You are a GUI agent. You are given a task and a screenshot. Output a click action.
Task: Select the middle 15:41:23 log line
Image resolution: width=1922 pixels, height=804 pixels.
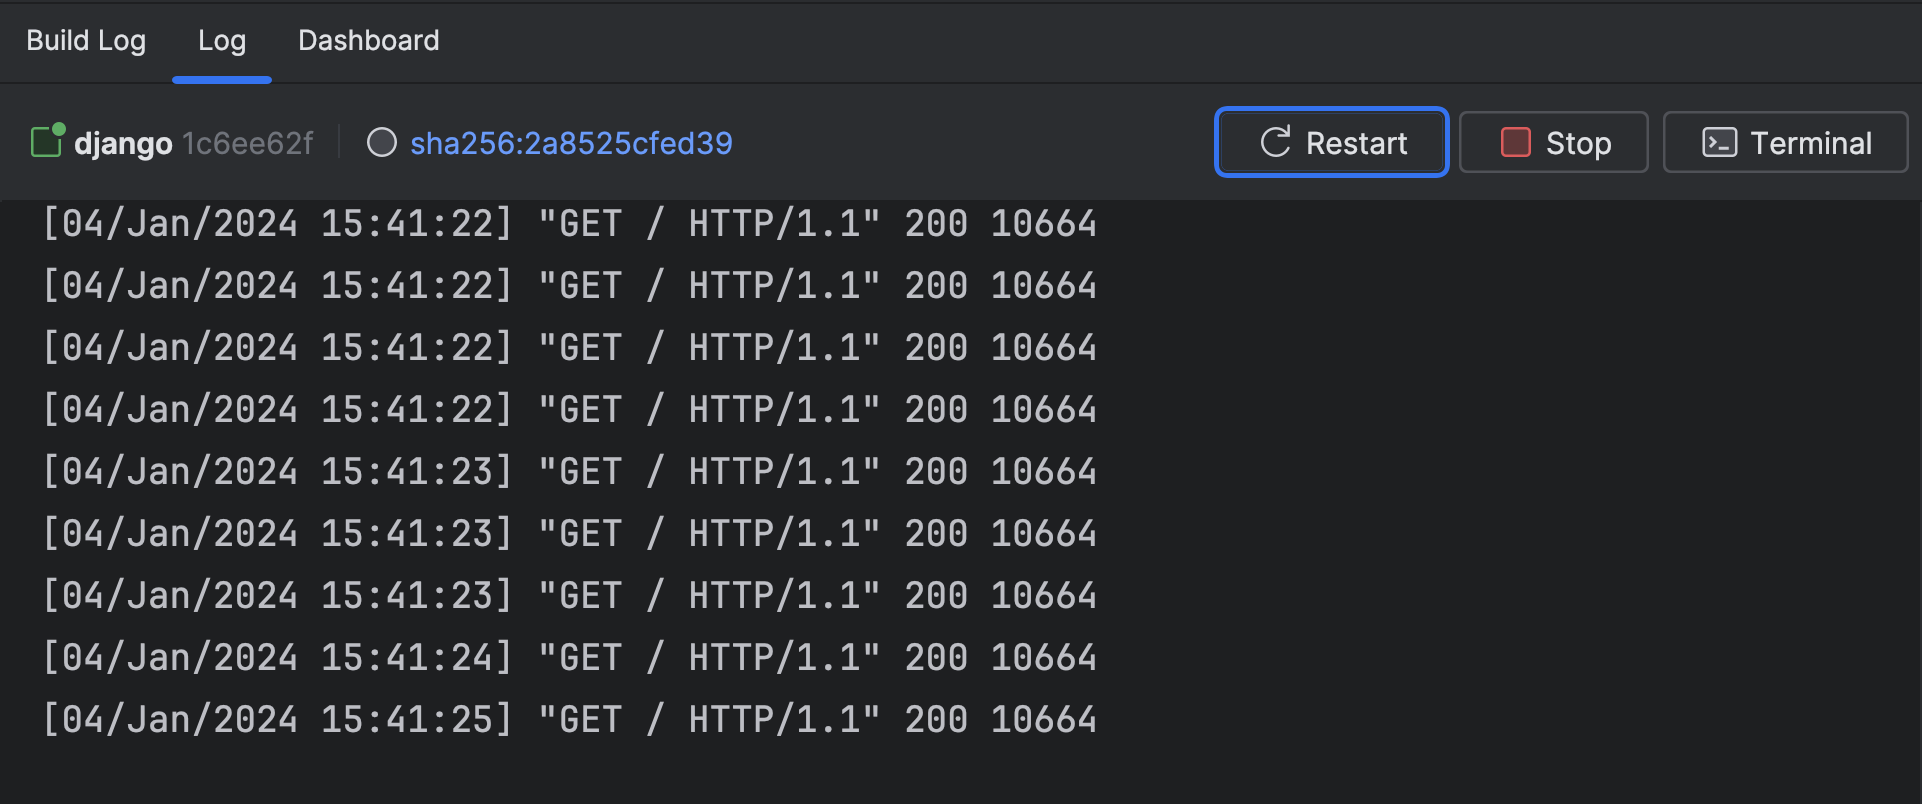(x=569, y=533)
